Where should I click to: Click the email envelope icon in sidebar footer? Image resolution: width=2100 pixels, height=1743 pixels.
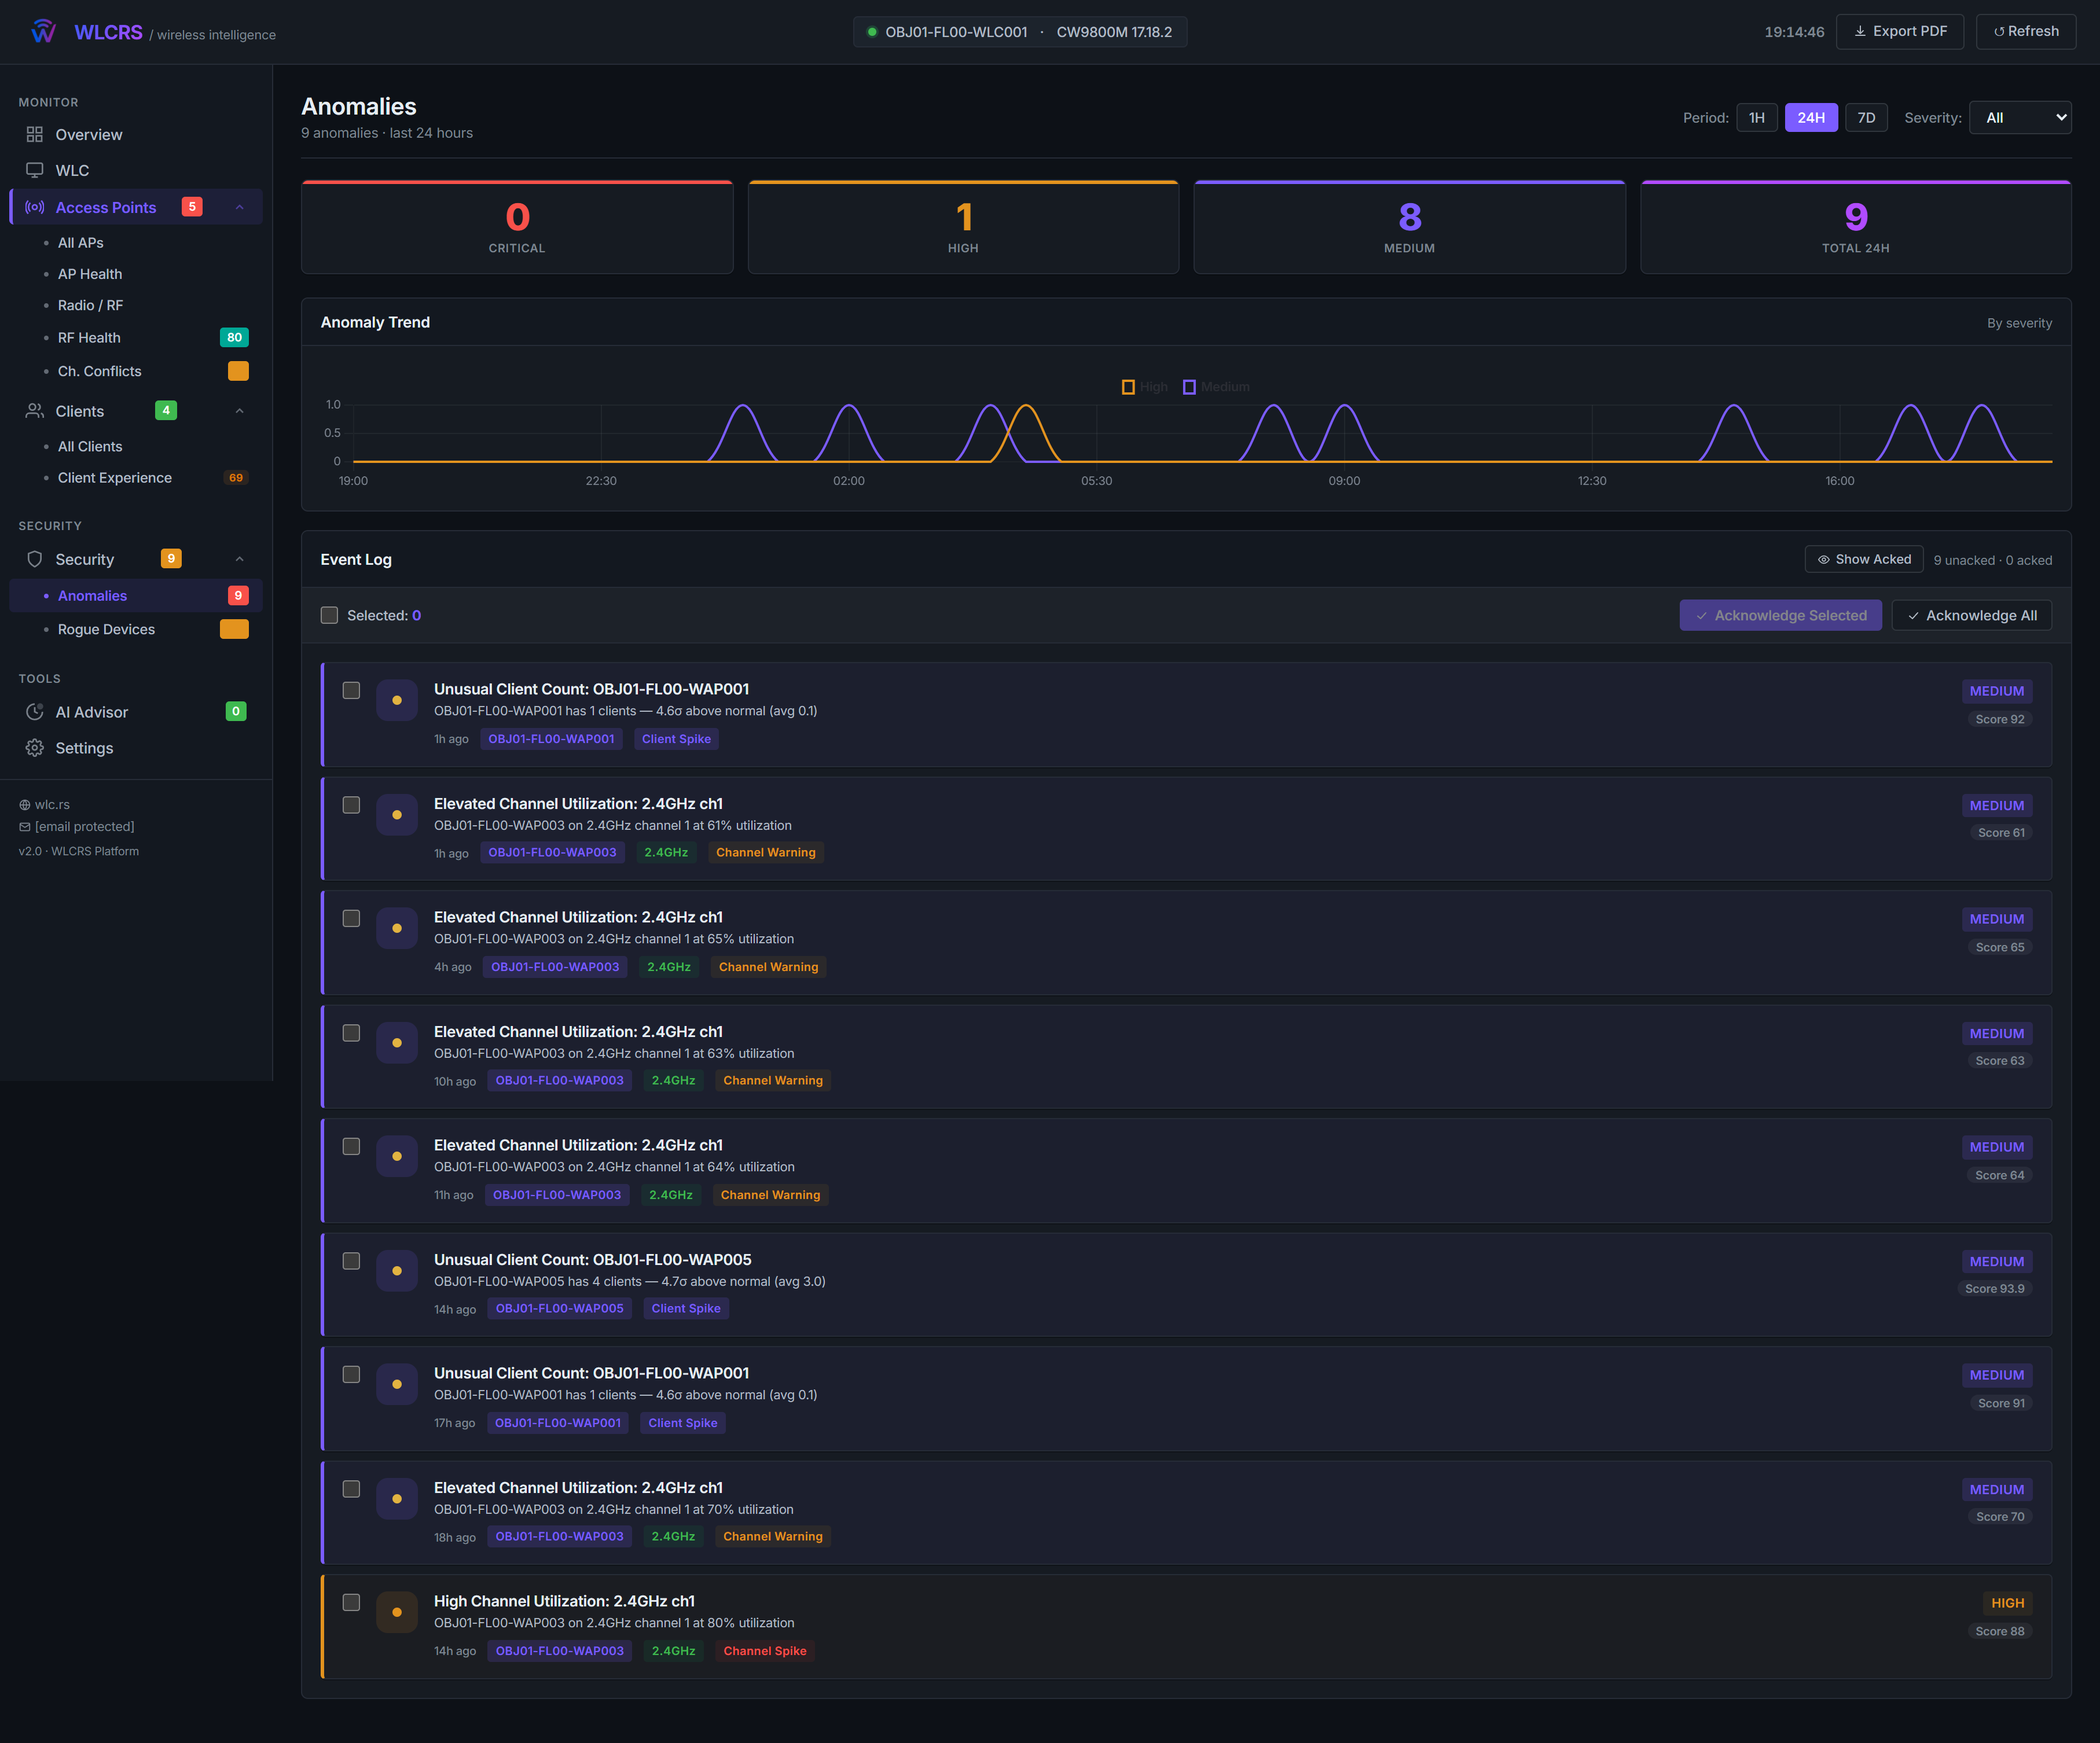pos(25,827)
